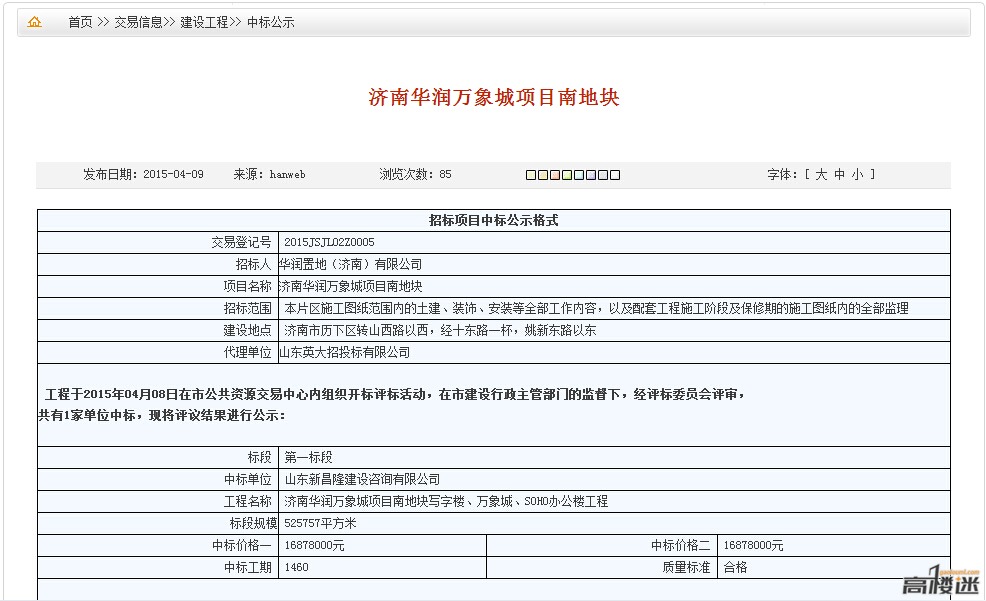Go to 交易信息 breadcrumb link

click(138, 22)
